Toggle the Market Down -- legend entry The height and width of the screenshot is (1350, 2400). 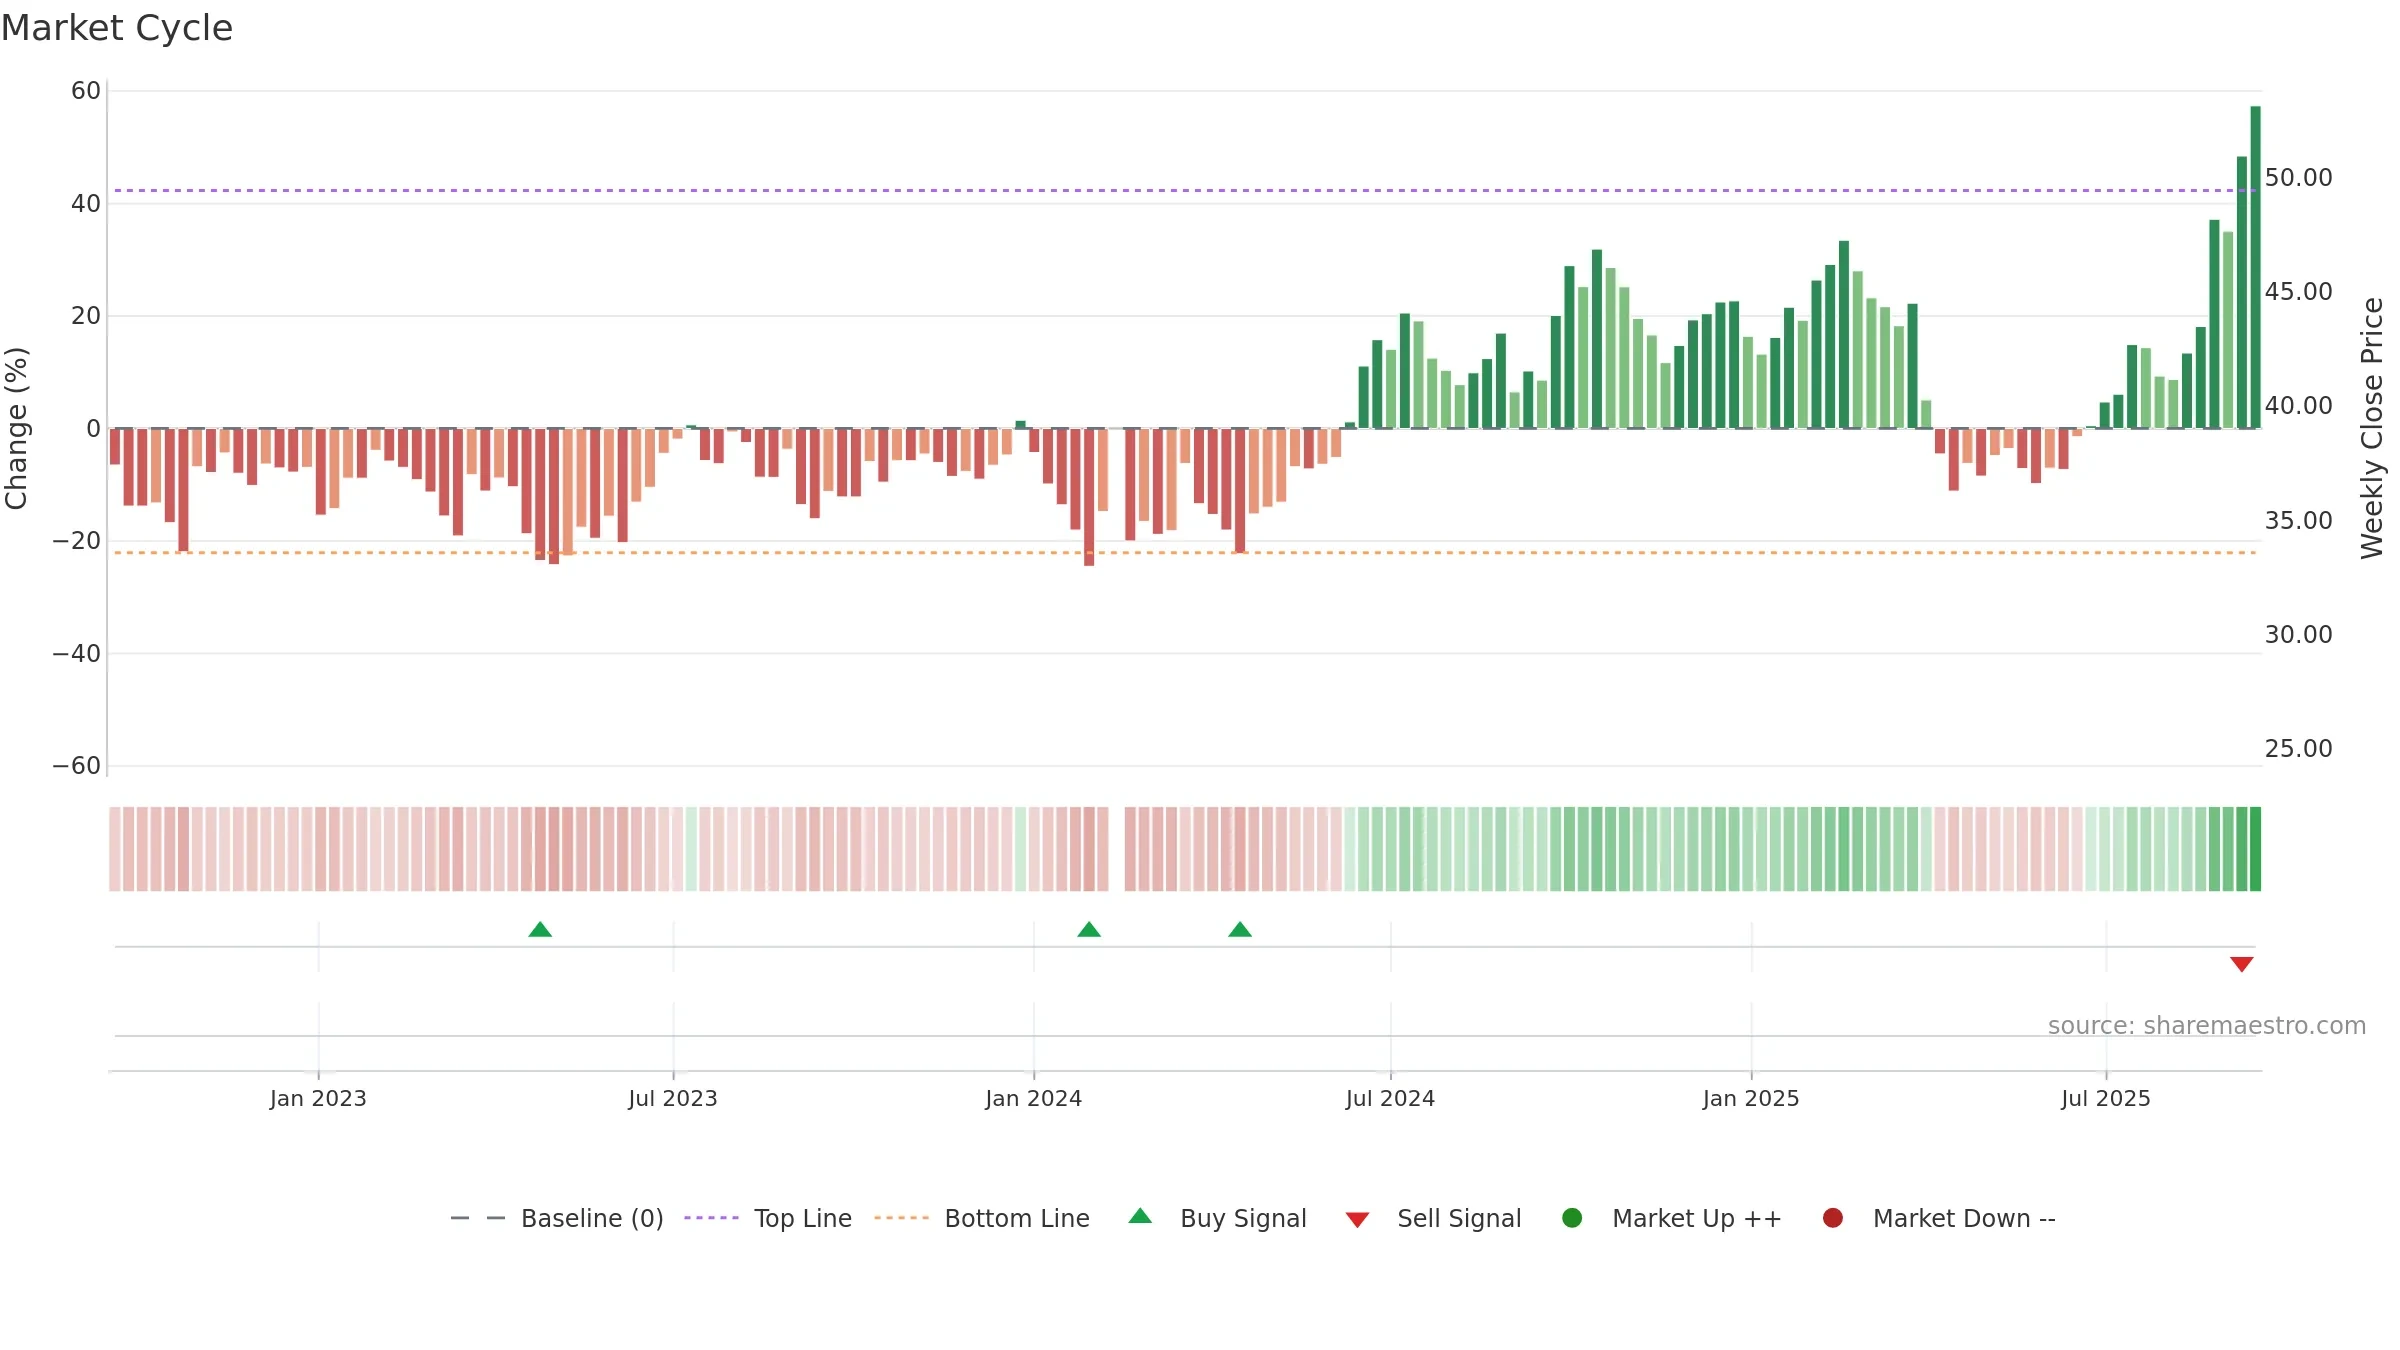pos(1939,1218)
